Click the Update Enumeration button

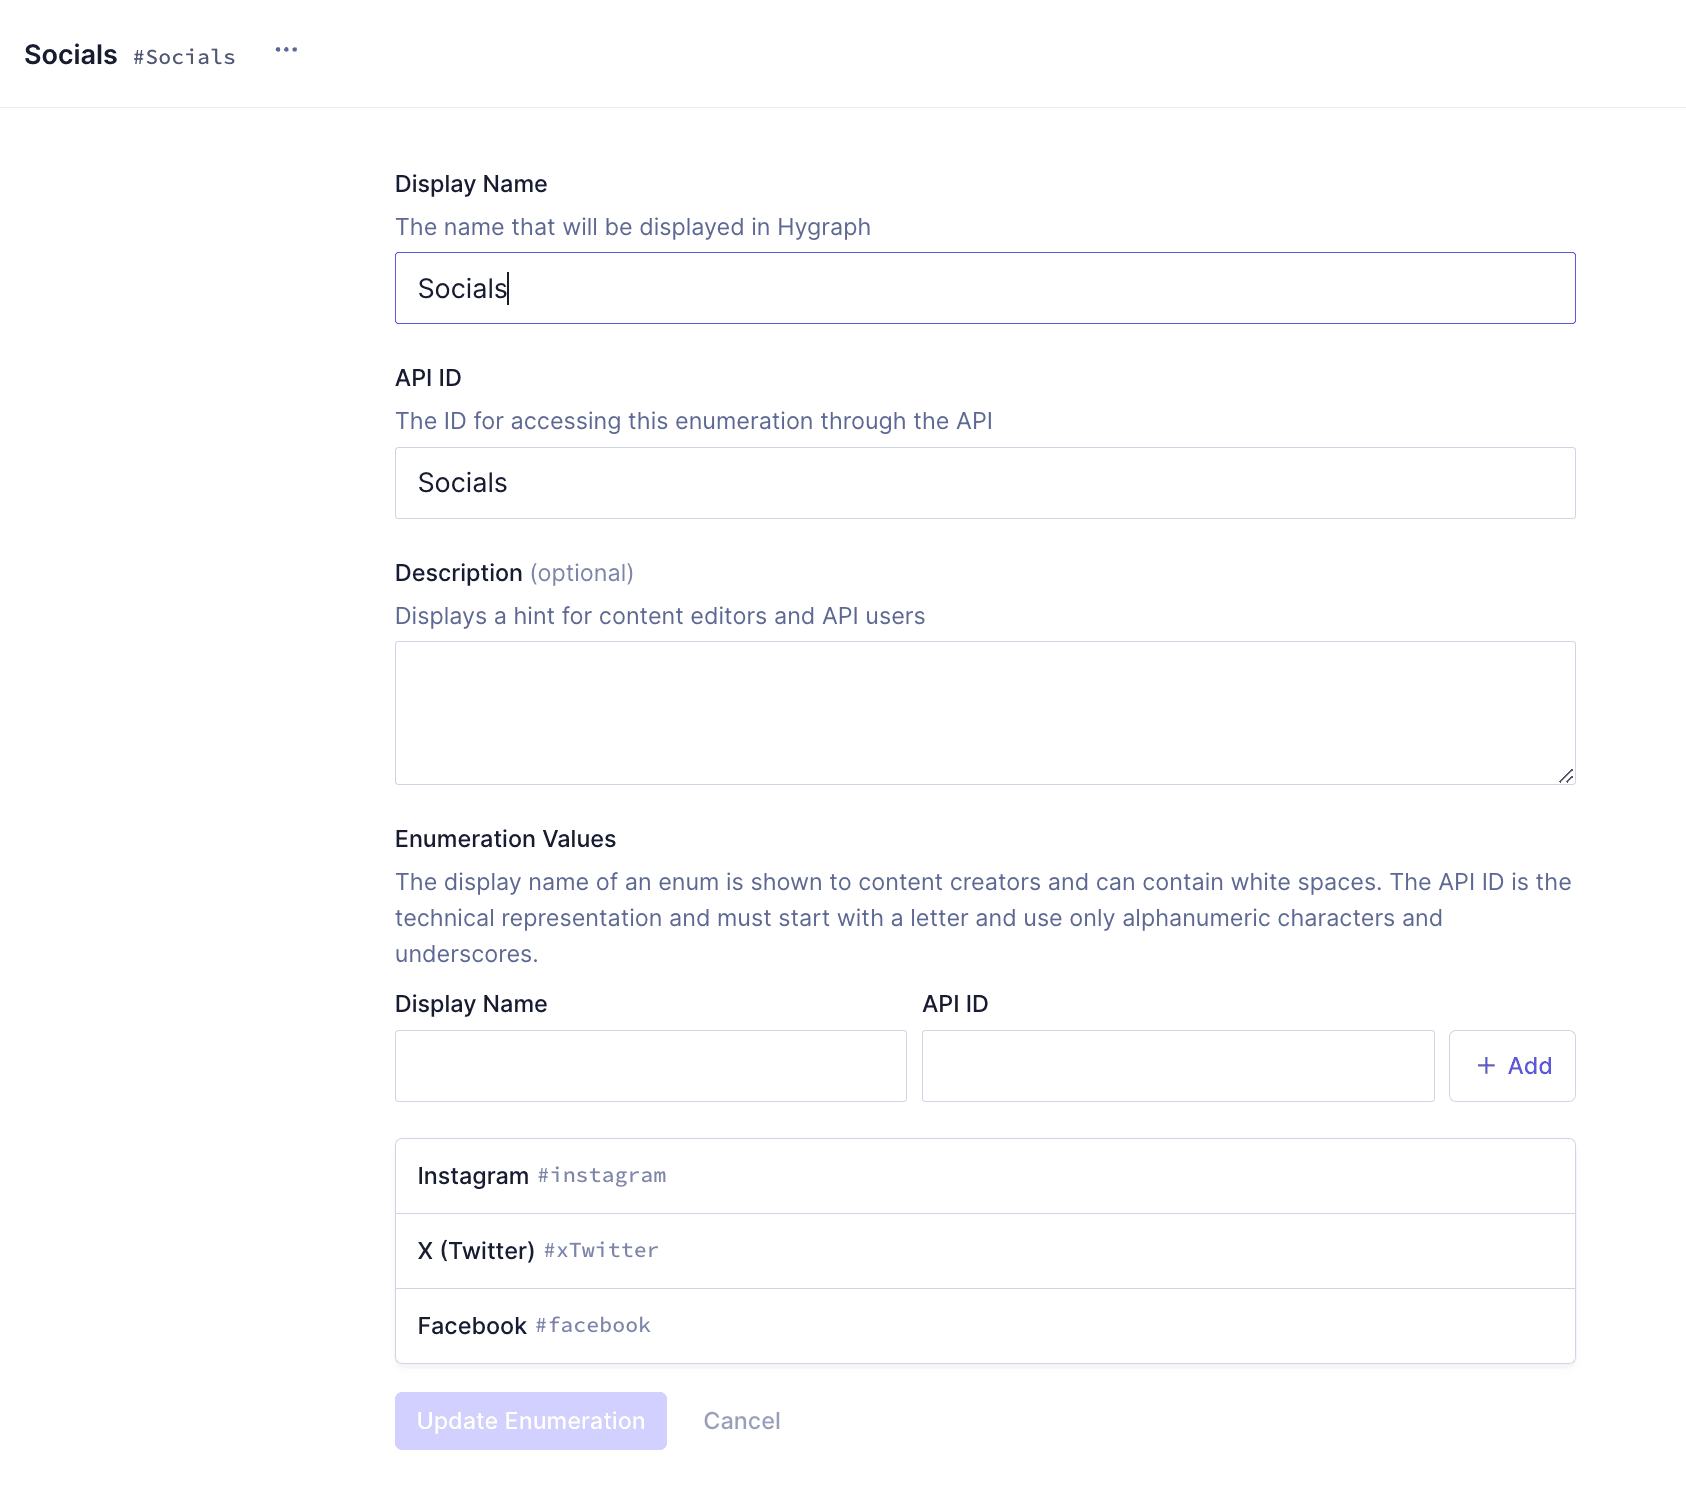[530, 1420]
